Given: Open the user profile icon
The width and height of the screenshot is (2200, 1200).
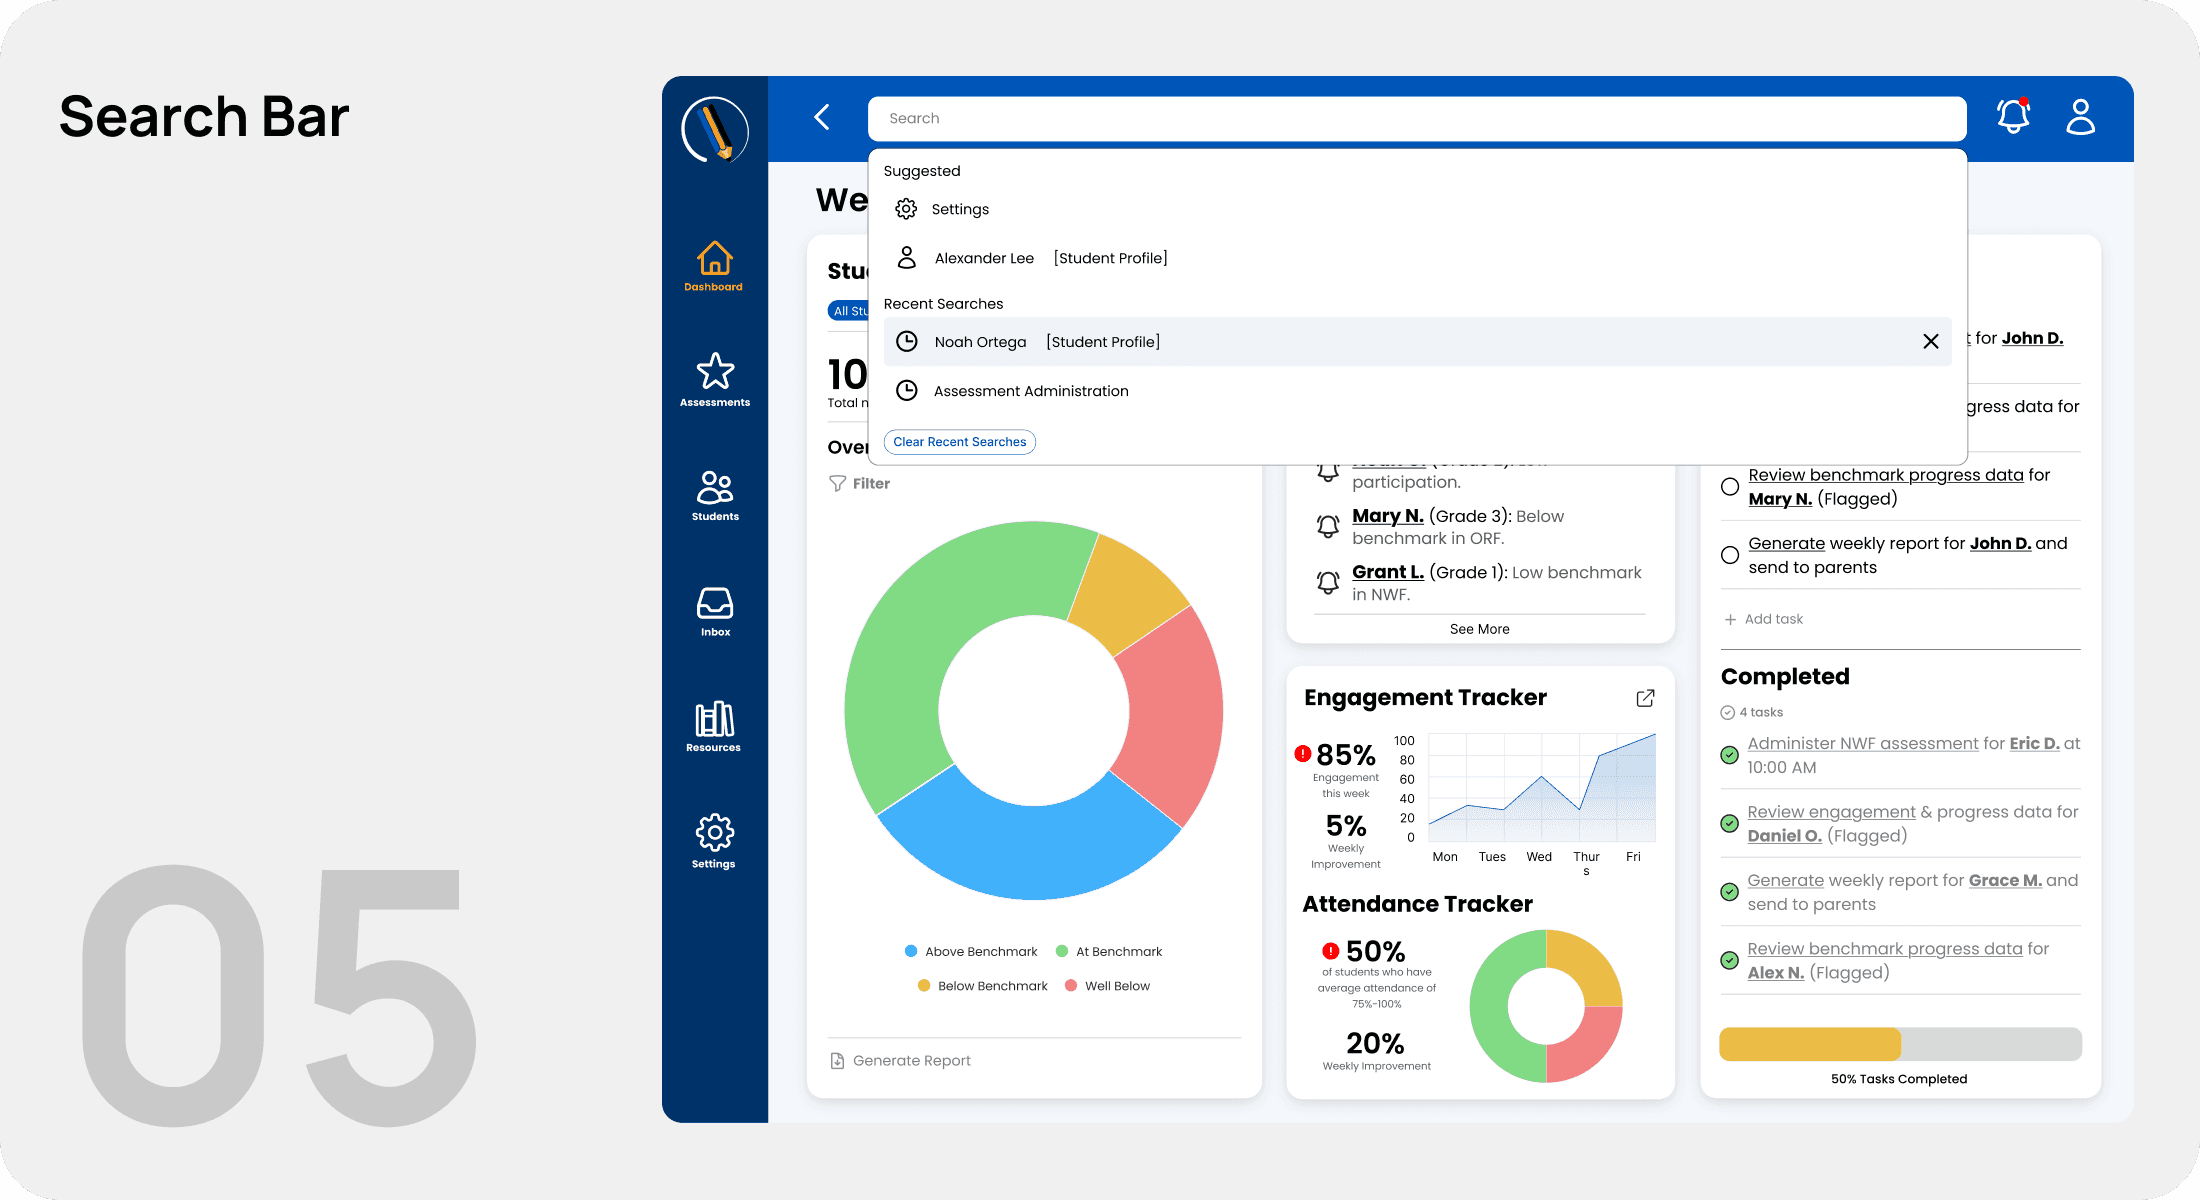Looking at the screenshot, I should click(x=2080, y=117).
